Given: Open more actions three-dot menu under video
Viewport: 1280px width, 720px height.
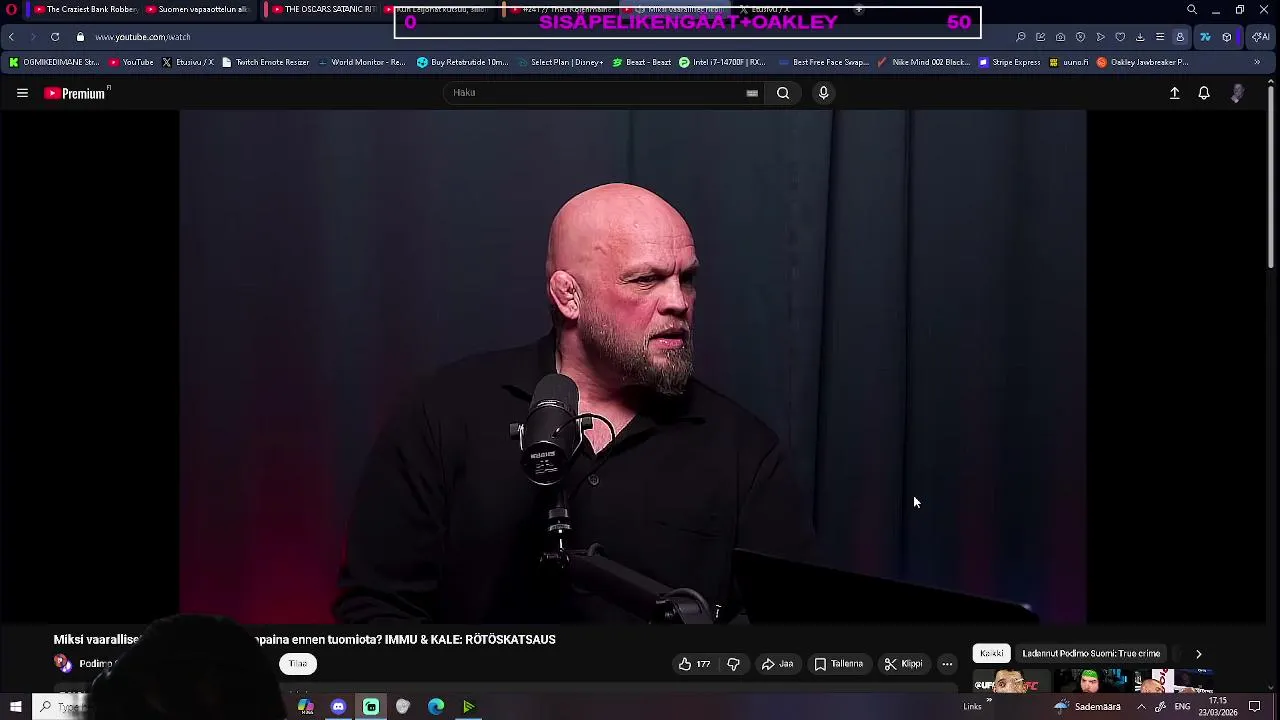Looking at the screenshot, I should [x=947, y=664].
